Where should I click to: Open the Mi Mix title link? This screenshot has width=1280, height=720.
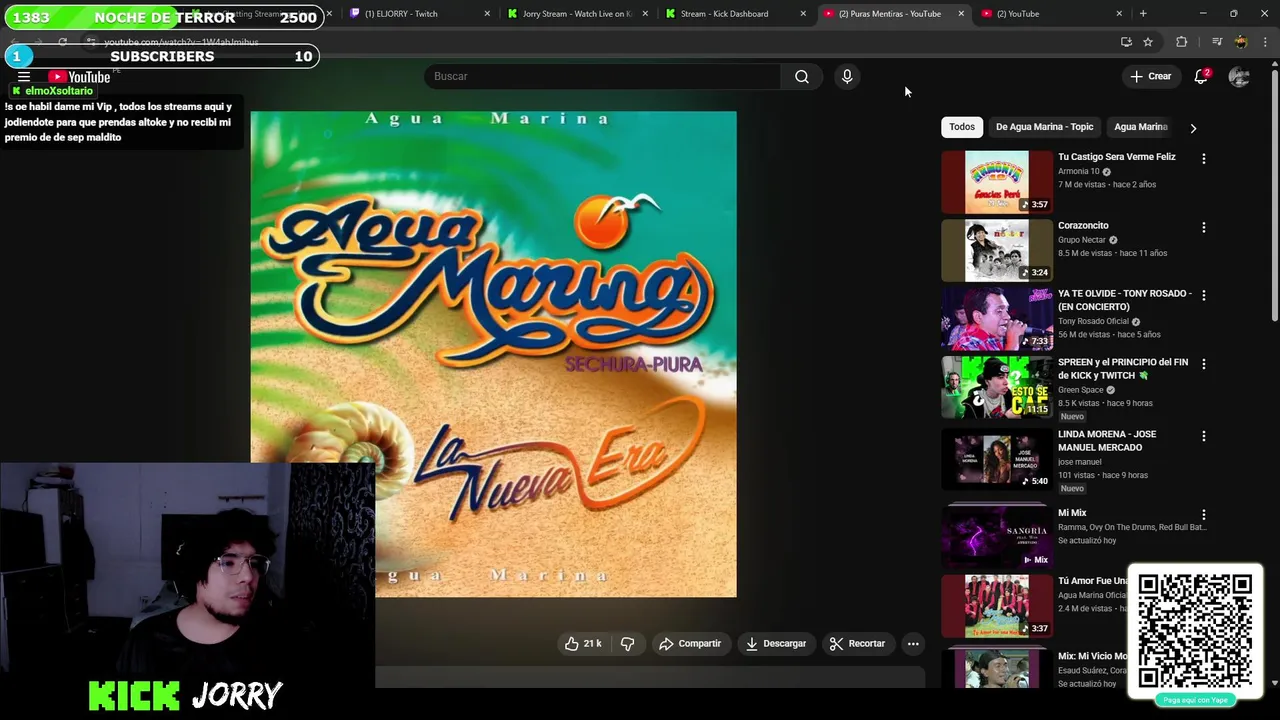pyautogui.click(x=1072, y=513)
